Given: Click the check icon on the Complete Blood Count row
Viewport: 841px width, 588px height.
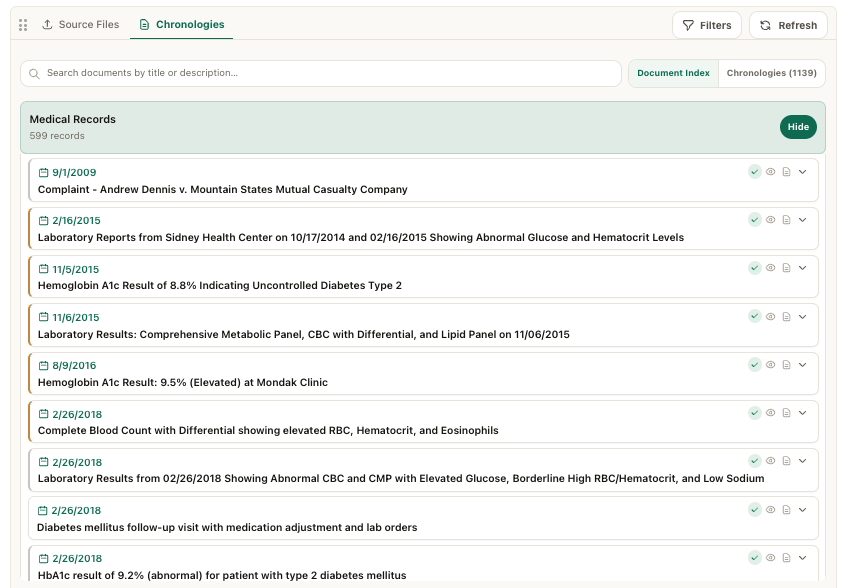Looking at the screenshot, I should (755, 413).
